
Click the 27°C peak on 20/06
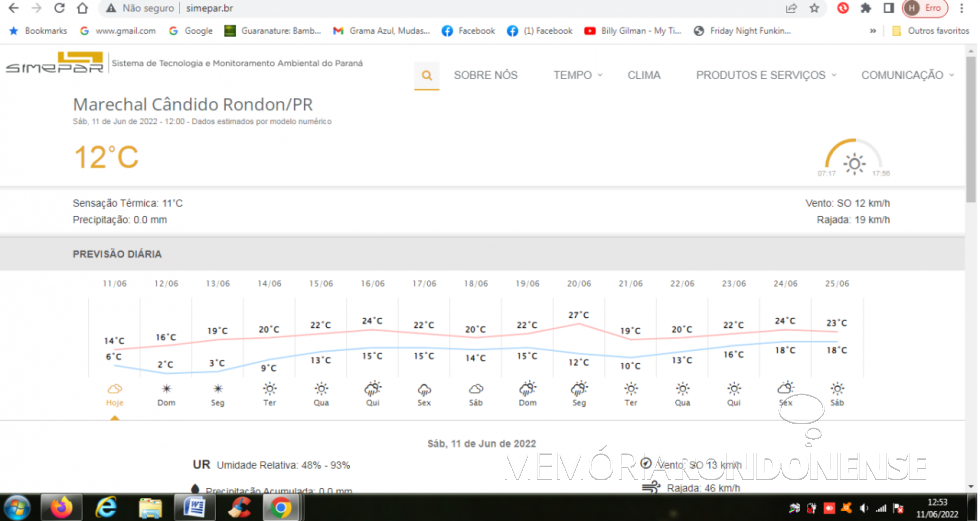579,315
